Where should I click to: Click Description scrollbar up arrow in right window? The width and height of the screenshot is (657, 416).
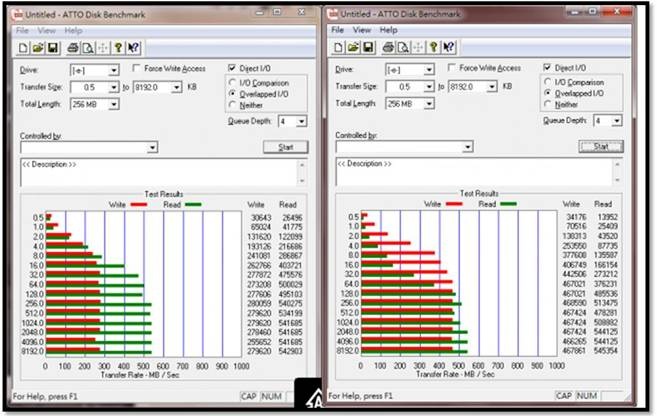pos(617,164)
